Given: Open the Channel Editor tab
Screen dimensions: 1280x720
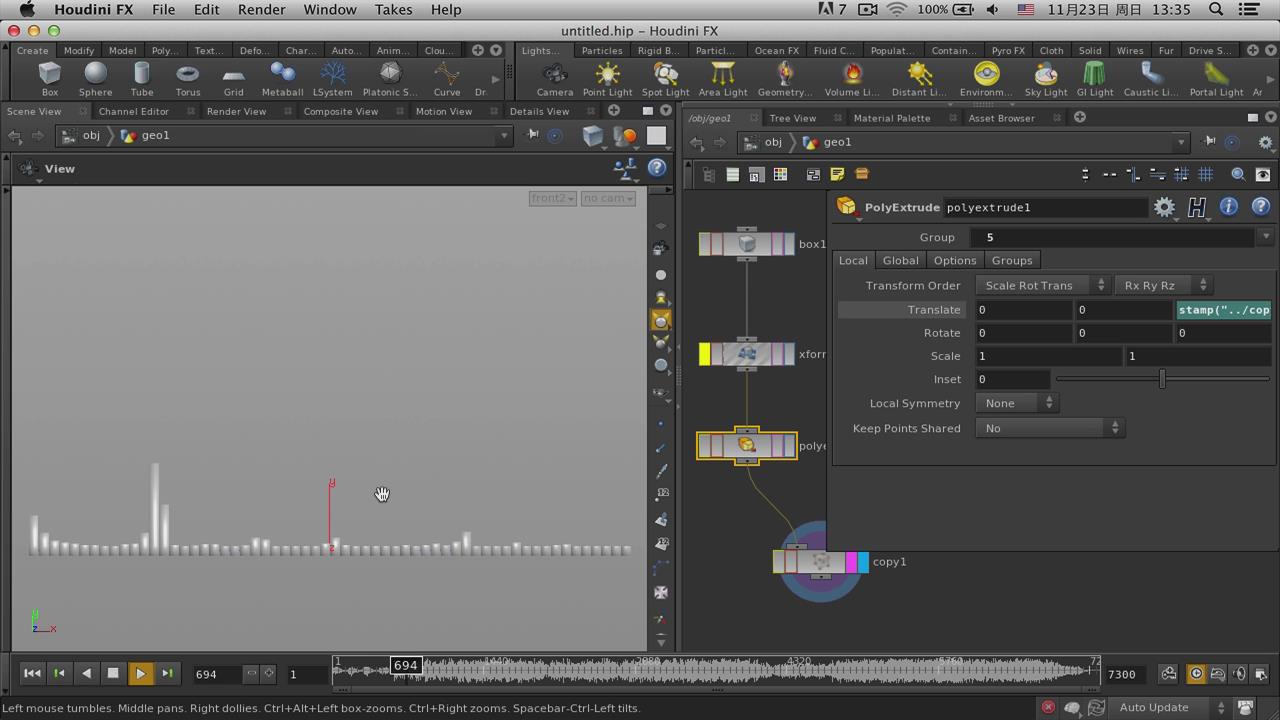Looking at the screenshot, I should (x=133, y=111).
